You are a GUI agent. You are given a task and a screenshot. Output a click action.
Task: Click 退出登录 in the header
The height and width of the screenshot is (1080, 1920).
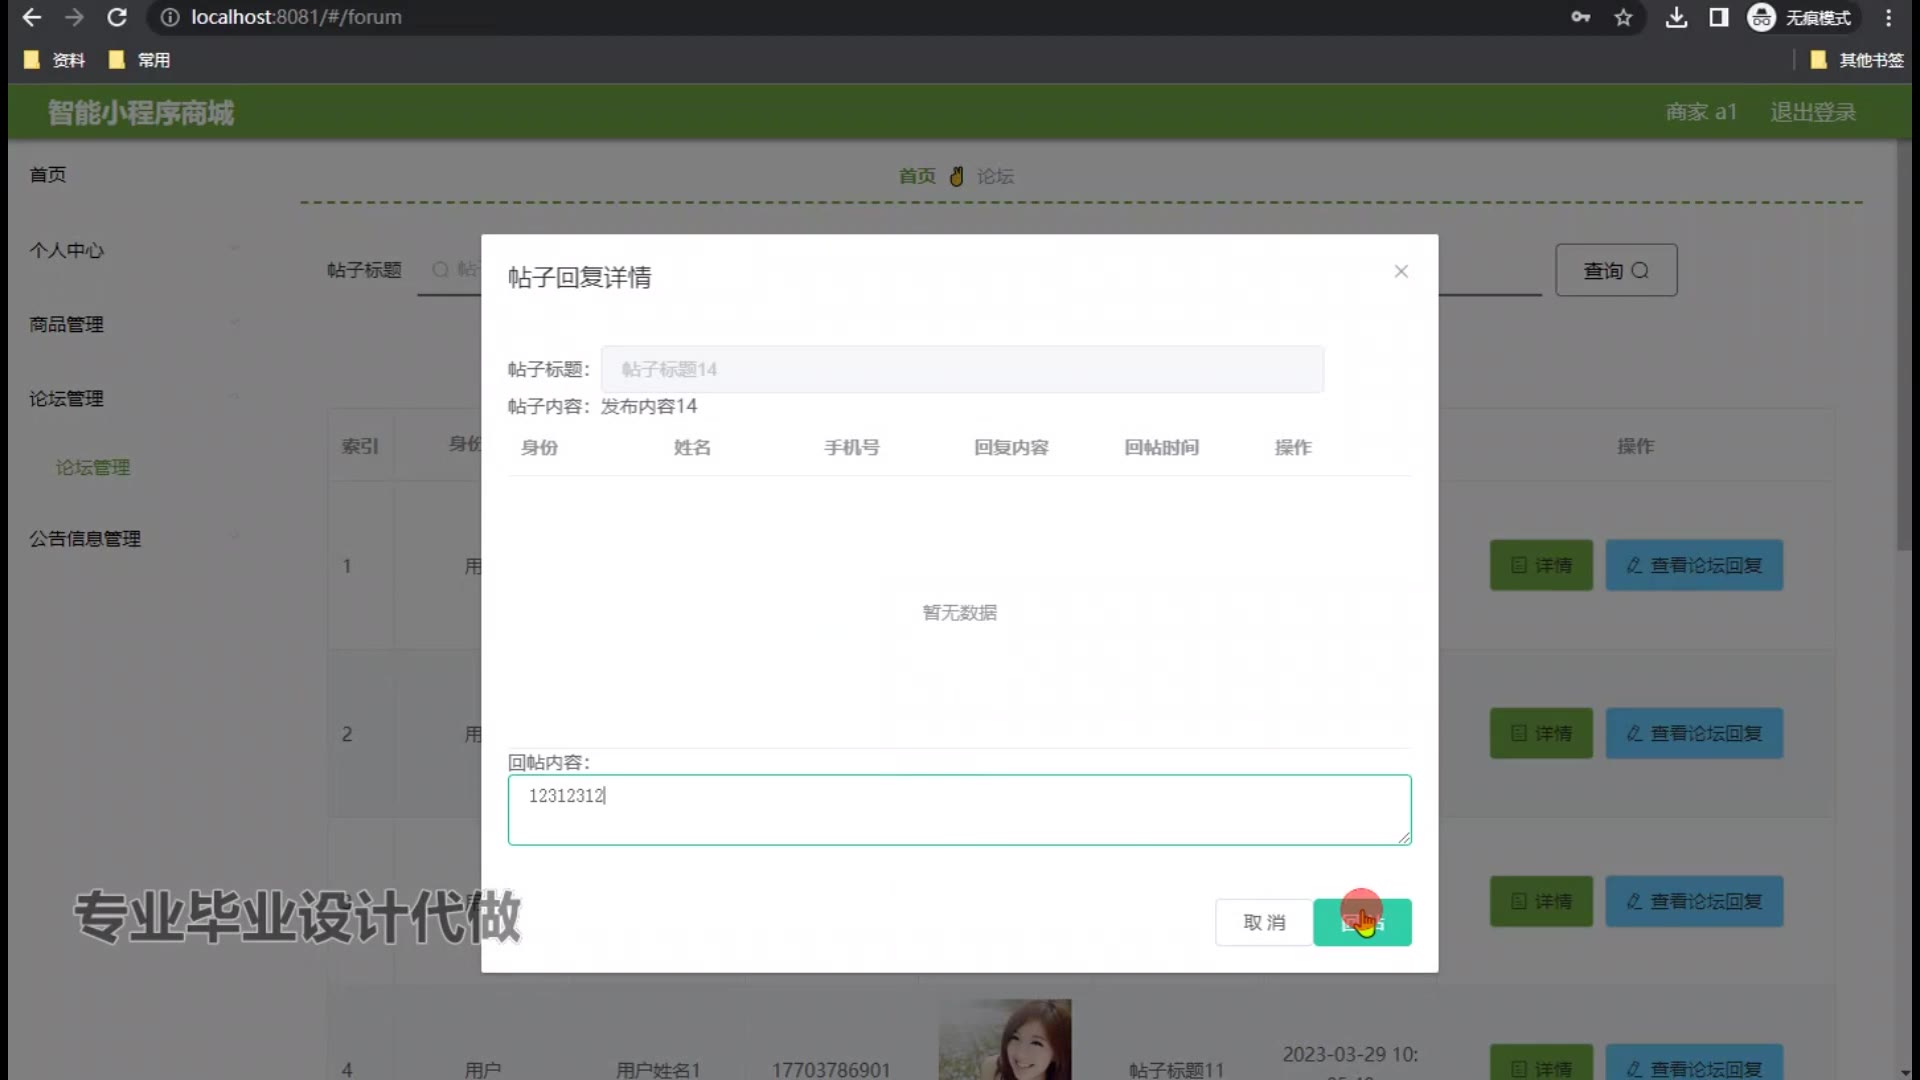click(1812, 112)
